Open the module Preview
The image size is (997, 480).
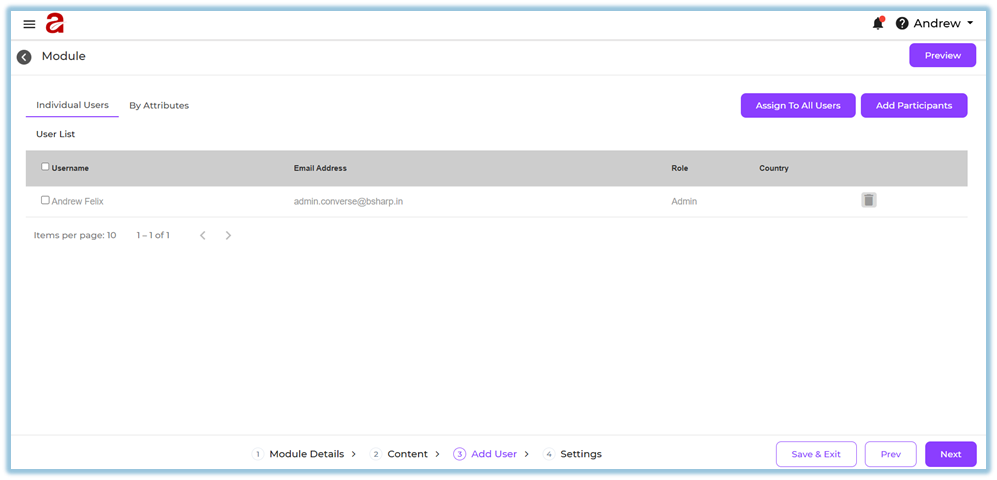tap(942, 56)
